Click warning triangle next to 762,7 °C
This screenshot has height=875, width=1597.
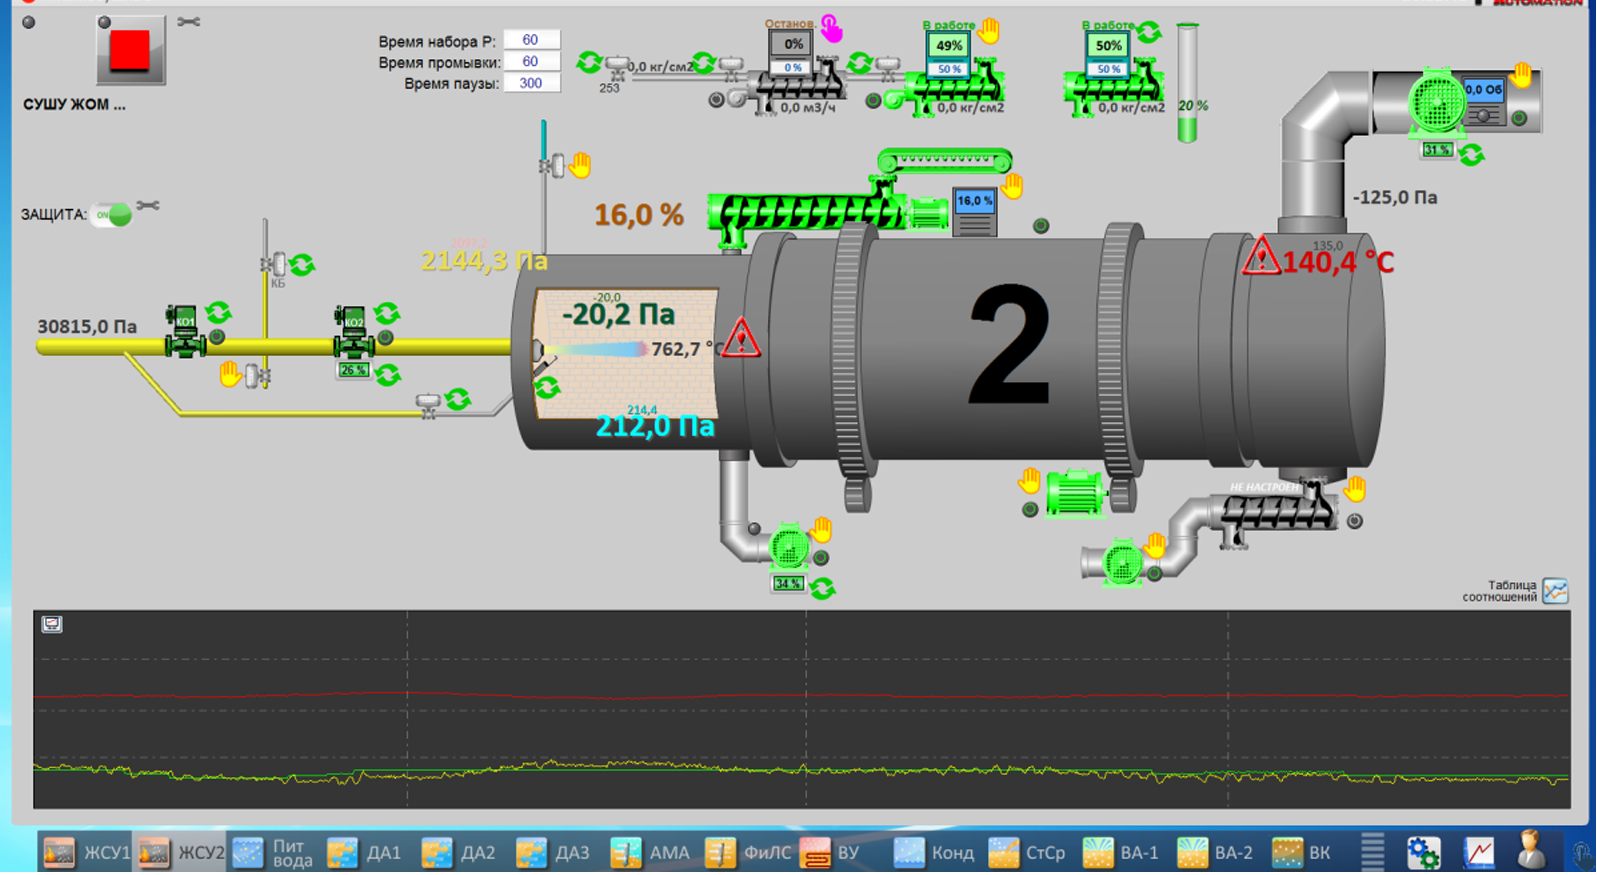[741, 339]
